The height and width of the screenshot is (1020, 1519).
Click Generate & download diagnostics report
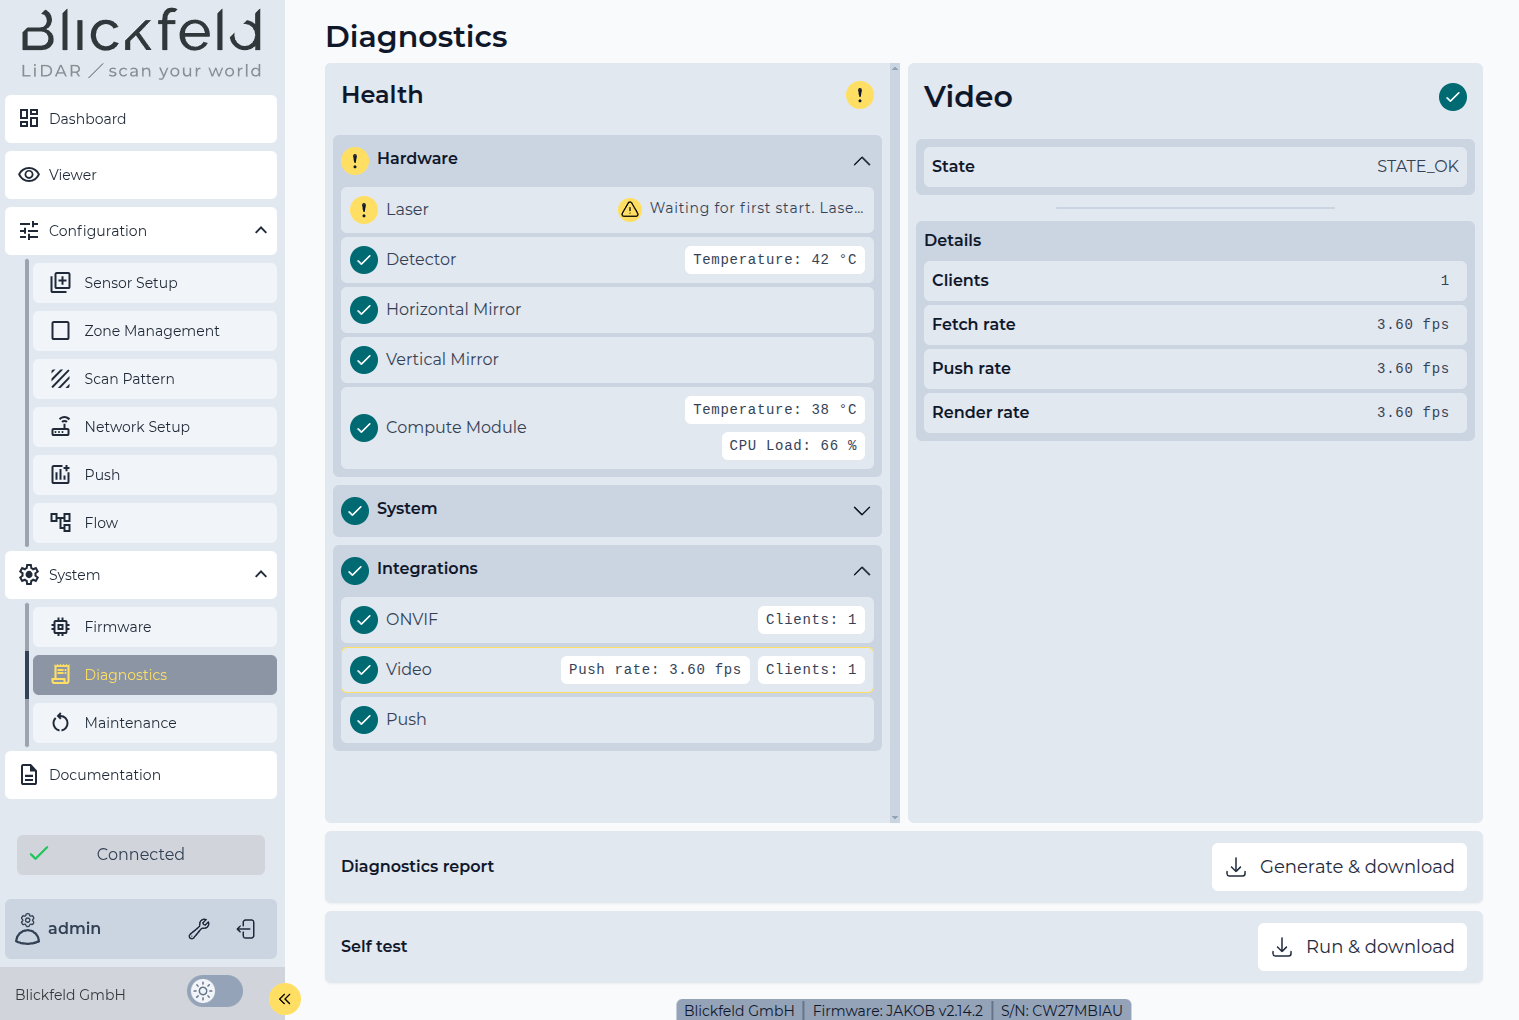[1339, 867]
